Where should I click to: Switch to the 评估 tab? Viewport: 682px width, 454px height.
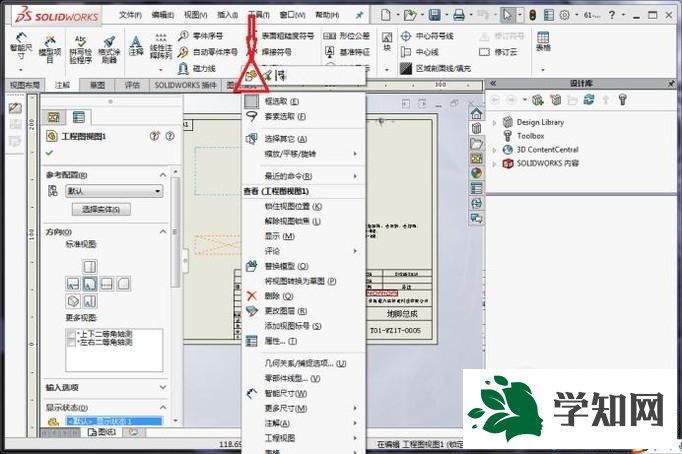(132, 85)
